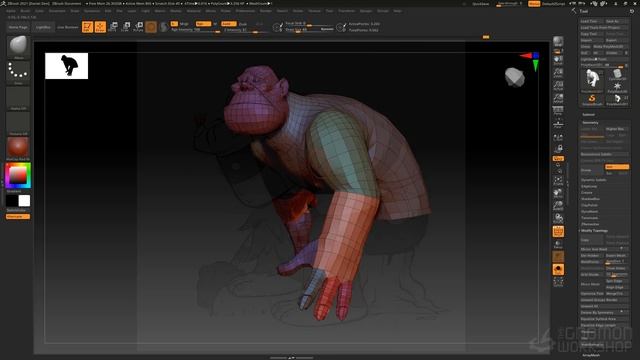640x360 pixels.
Task: Expand the DynaMesh subsection
Action: pos(590,211)
